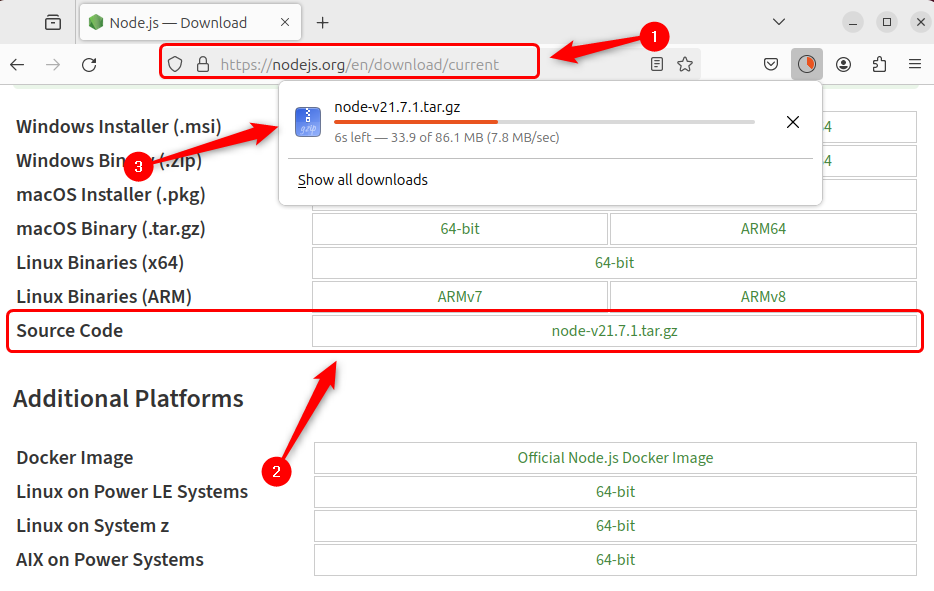Download Linux Binaries x64 64-bit

[614, 263]
